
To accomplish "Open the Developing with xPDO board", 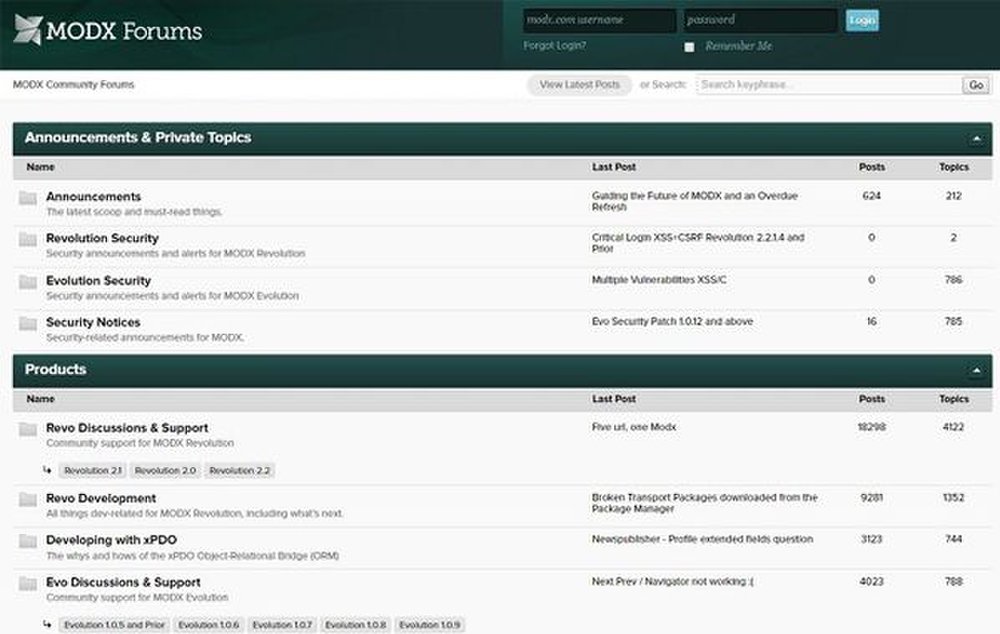I will (111, 540).
